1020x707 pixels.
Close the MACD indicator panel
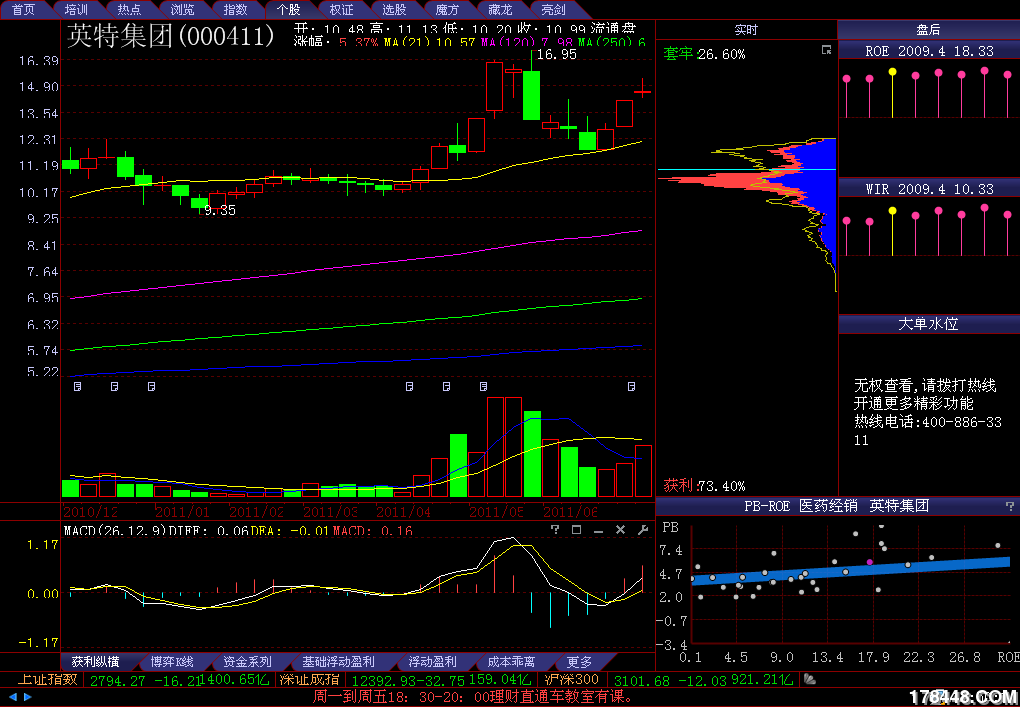pyautogui.click(x=621, y=530)
